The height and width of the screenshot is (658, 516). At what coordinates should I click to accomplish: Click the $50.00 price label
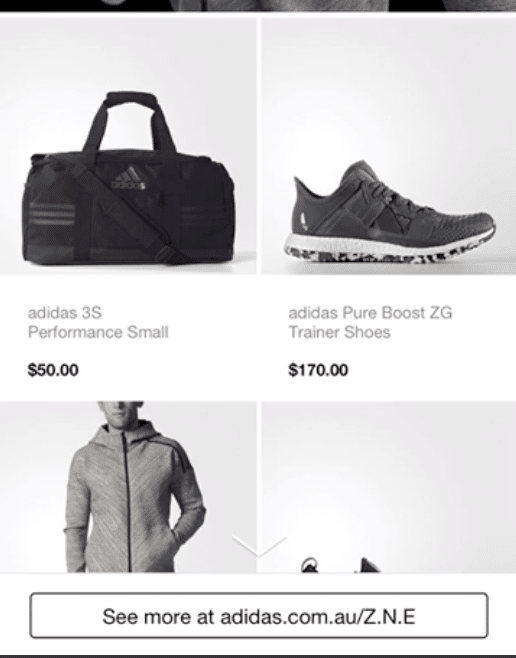pyautogui.click(x=53, y=370)
